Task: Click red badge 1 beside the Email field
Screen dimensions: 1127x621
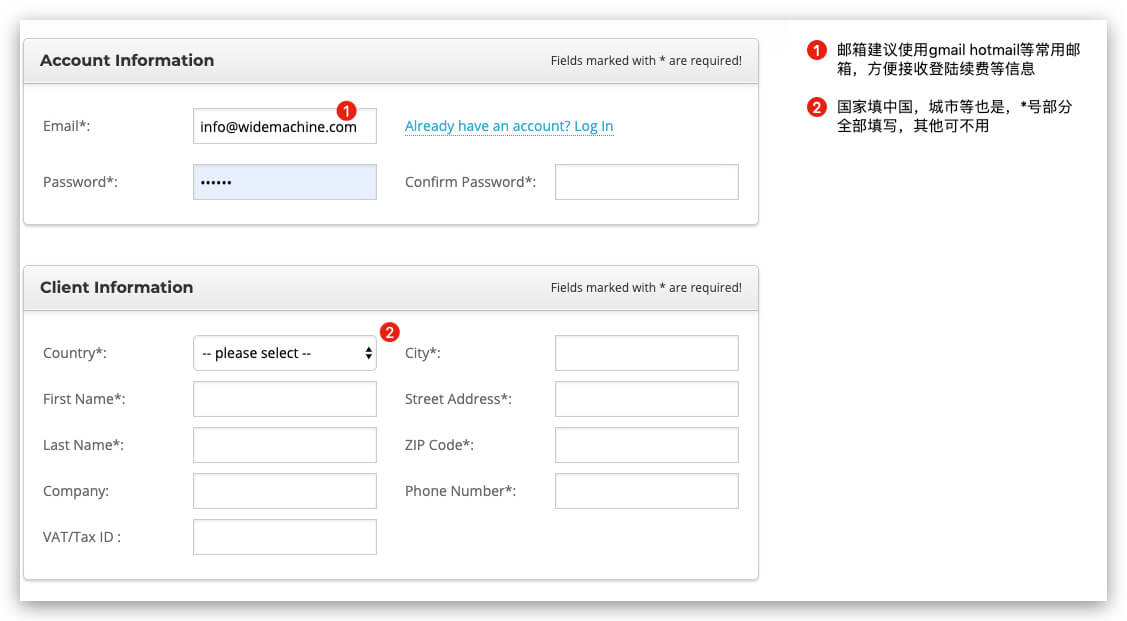Action: click(x=347, y=110)
